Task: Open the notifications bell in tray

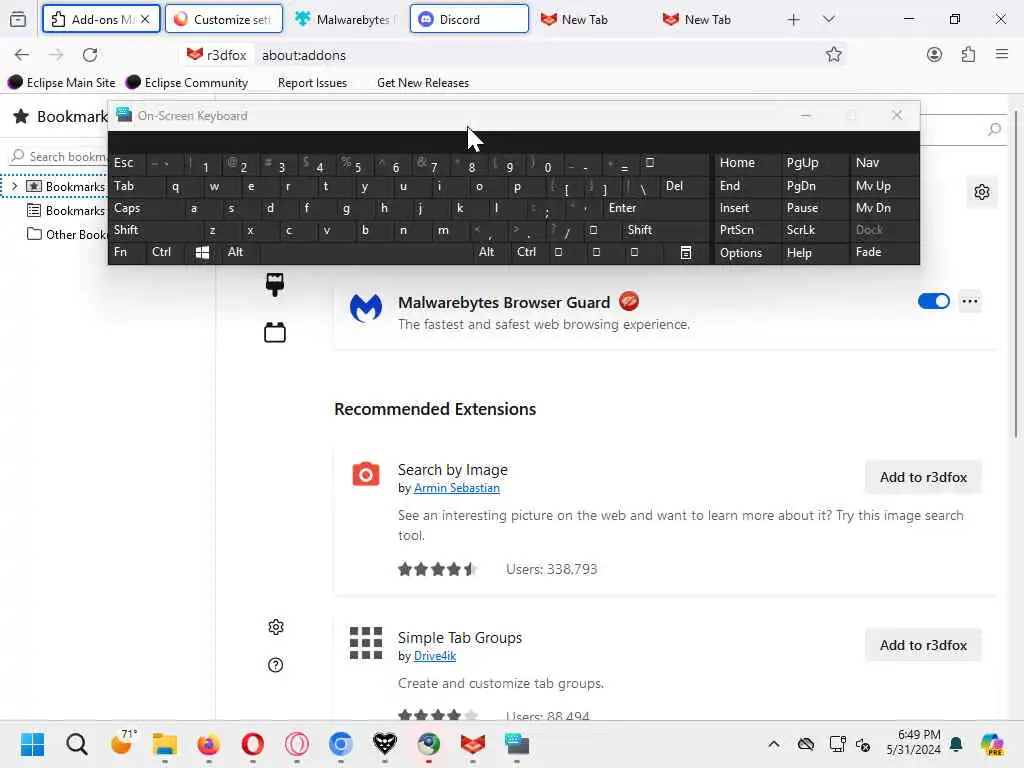Action: point(956,744)
